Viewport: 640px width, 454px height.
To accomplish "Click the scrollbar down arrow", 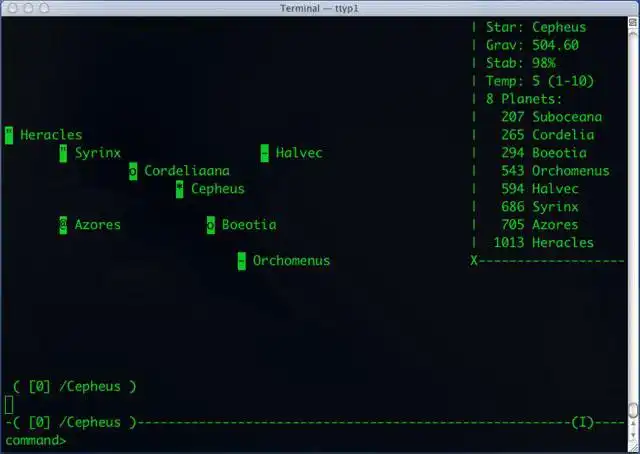I will coord(633,436).
